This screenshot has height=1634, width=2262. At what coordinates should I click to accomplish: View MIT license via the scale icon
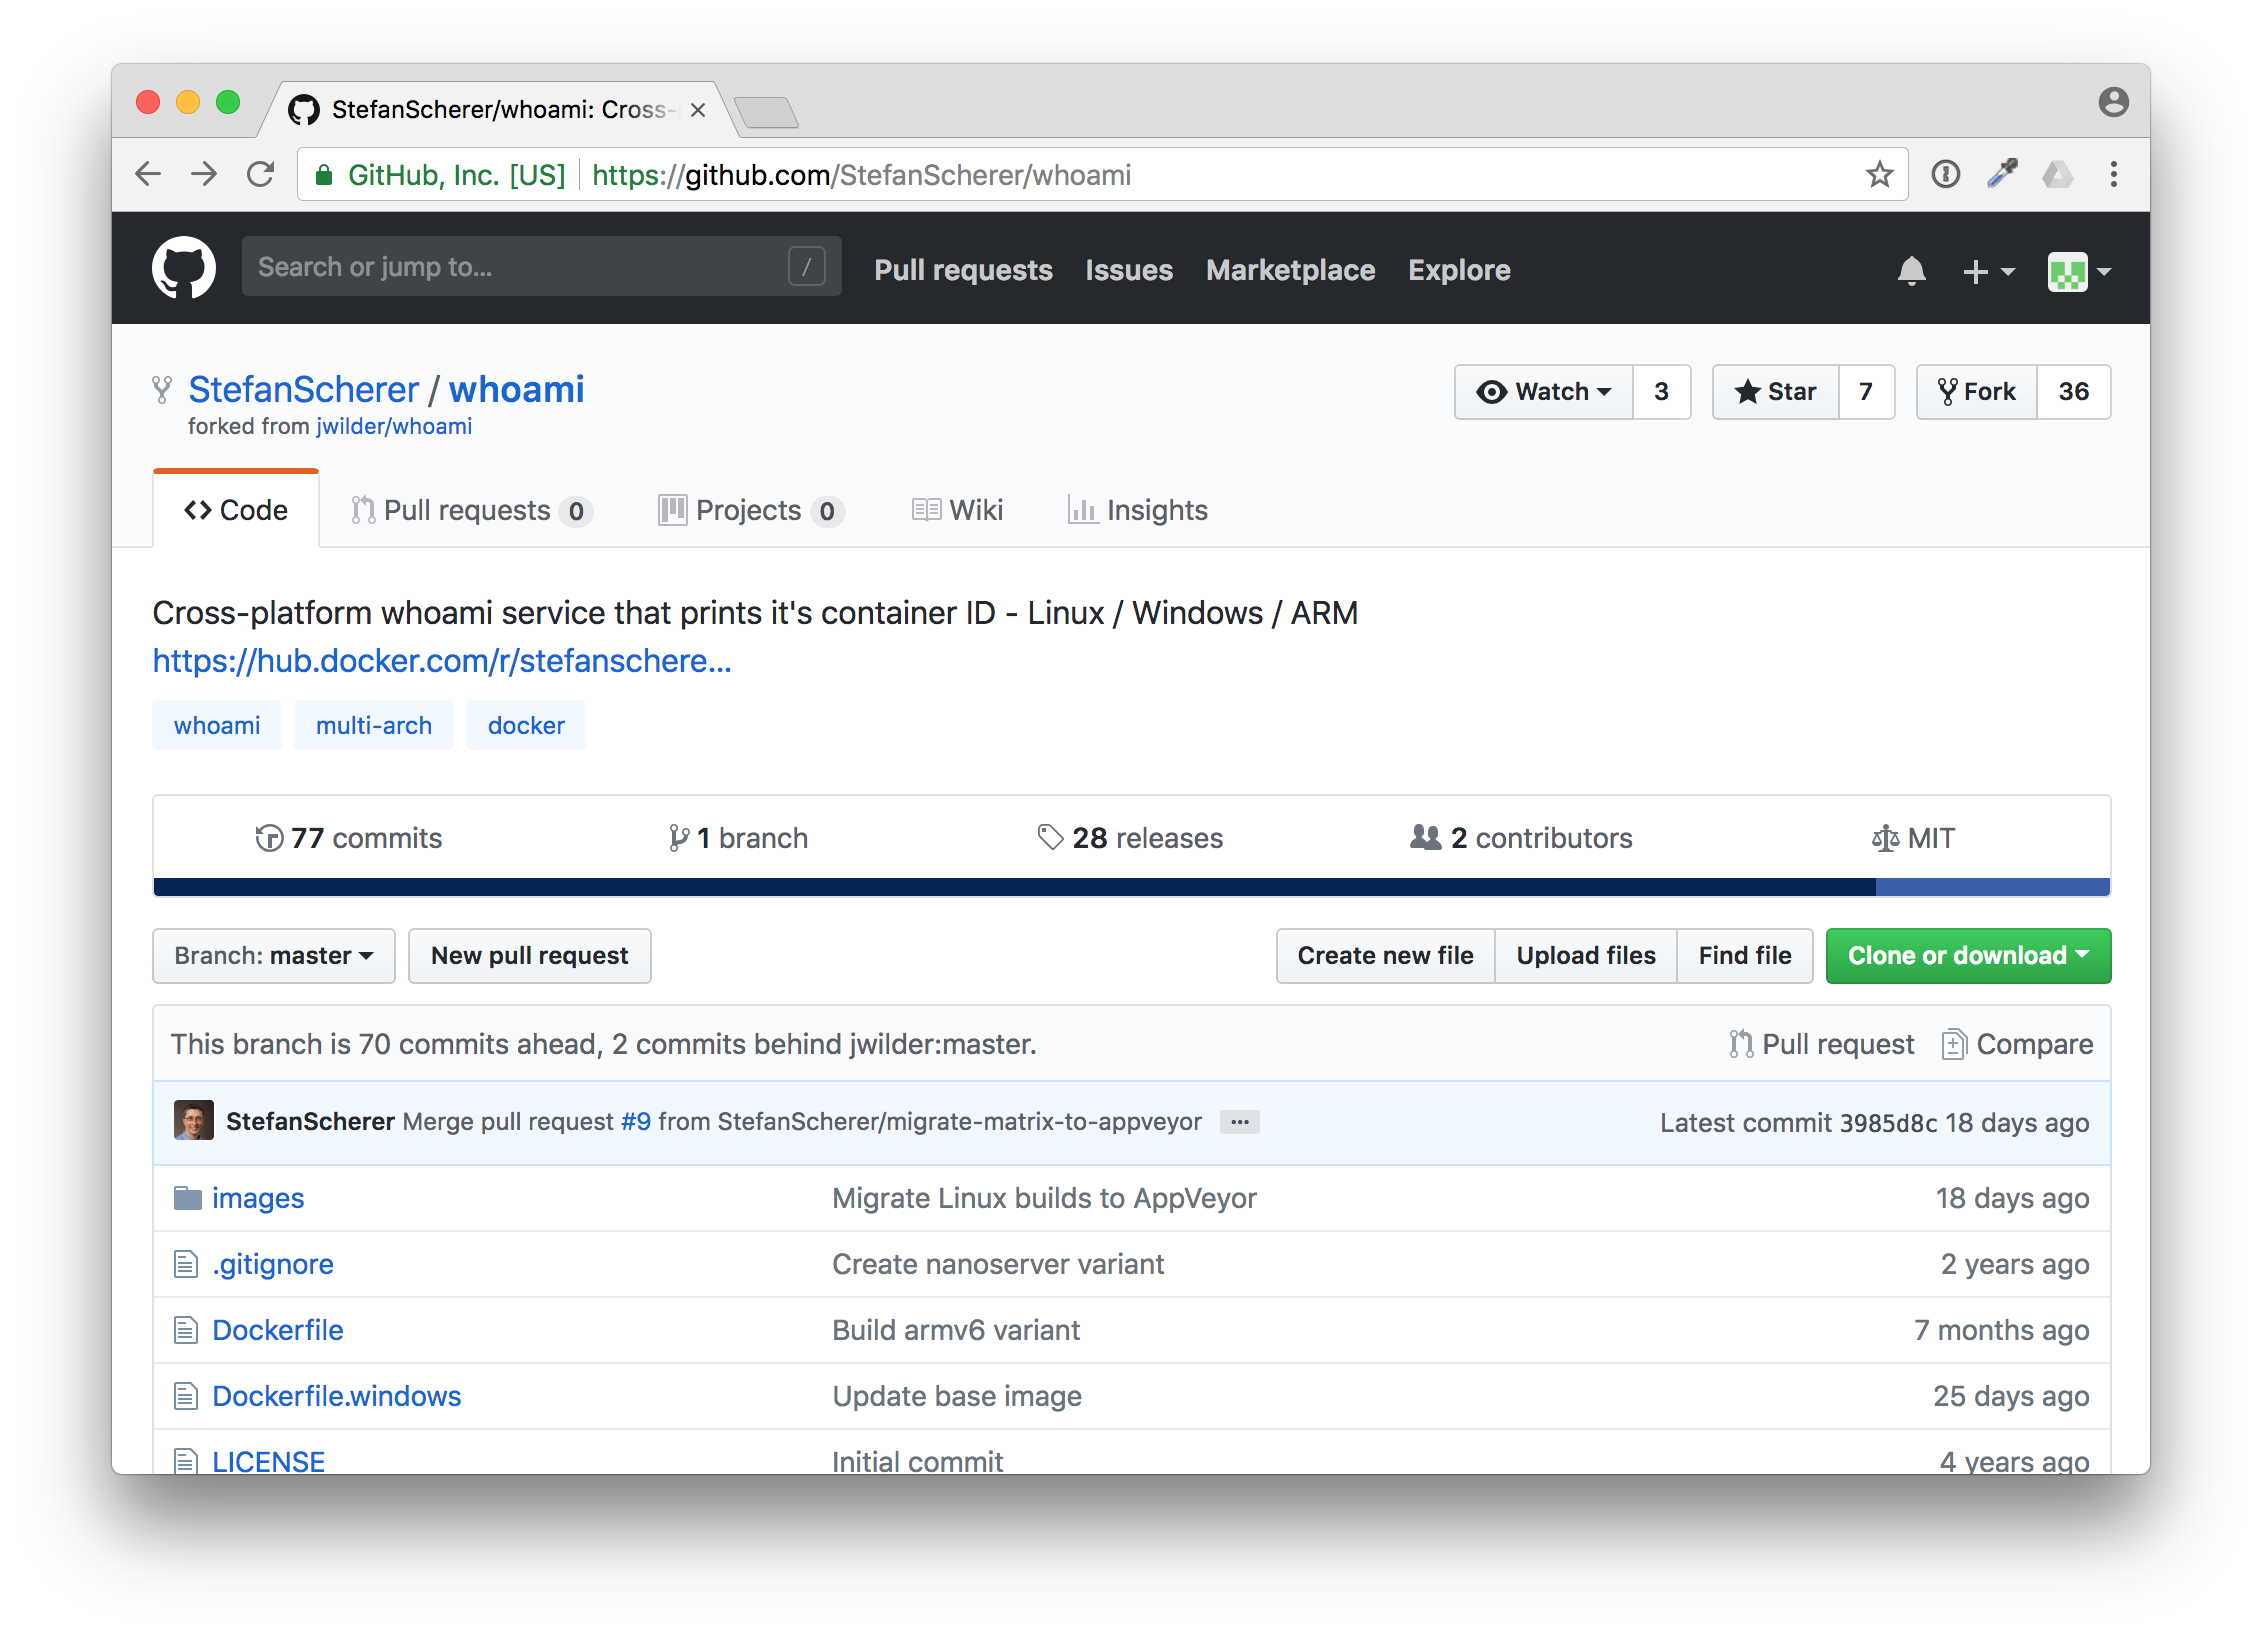[1885, 838]
